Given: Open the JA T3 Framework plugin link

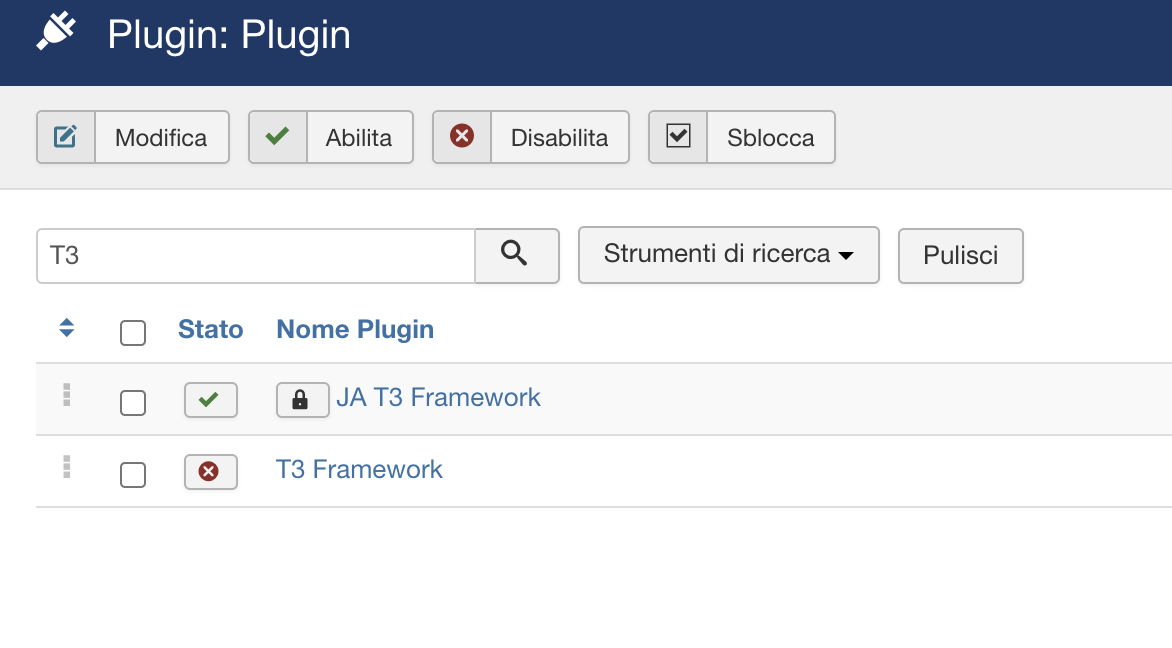Looking at the screenshot, I should tap(438, 398).
